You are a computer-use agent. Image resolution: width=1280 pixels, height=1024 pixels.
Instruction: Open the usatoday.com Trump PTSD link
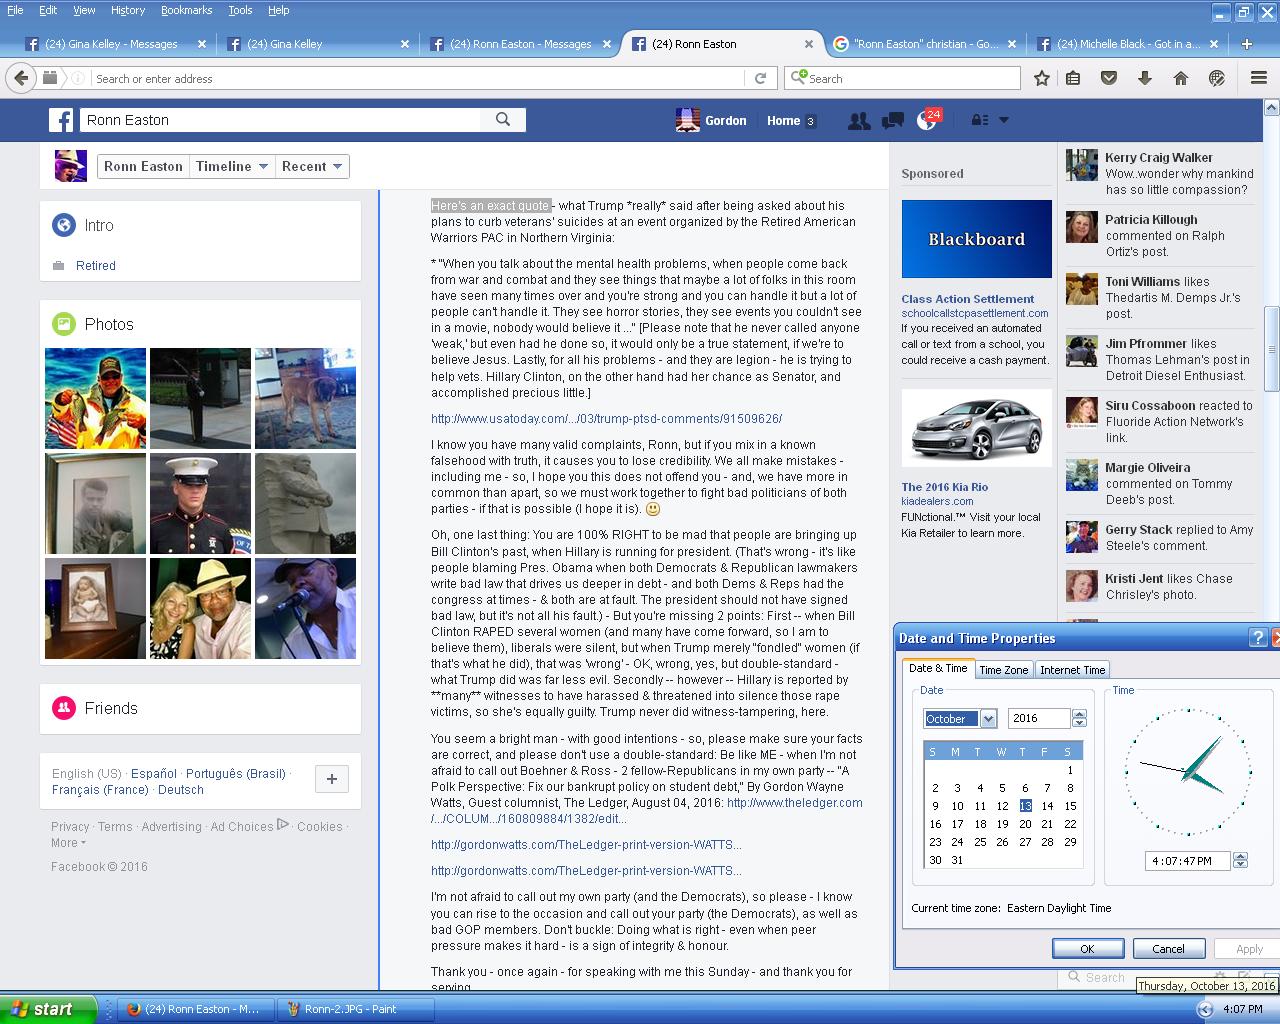pyautogui.click(x=606, y=419)
